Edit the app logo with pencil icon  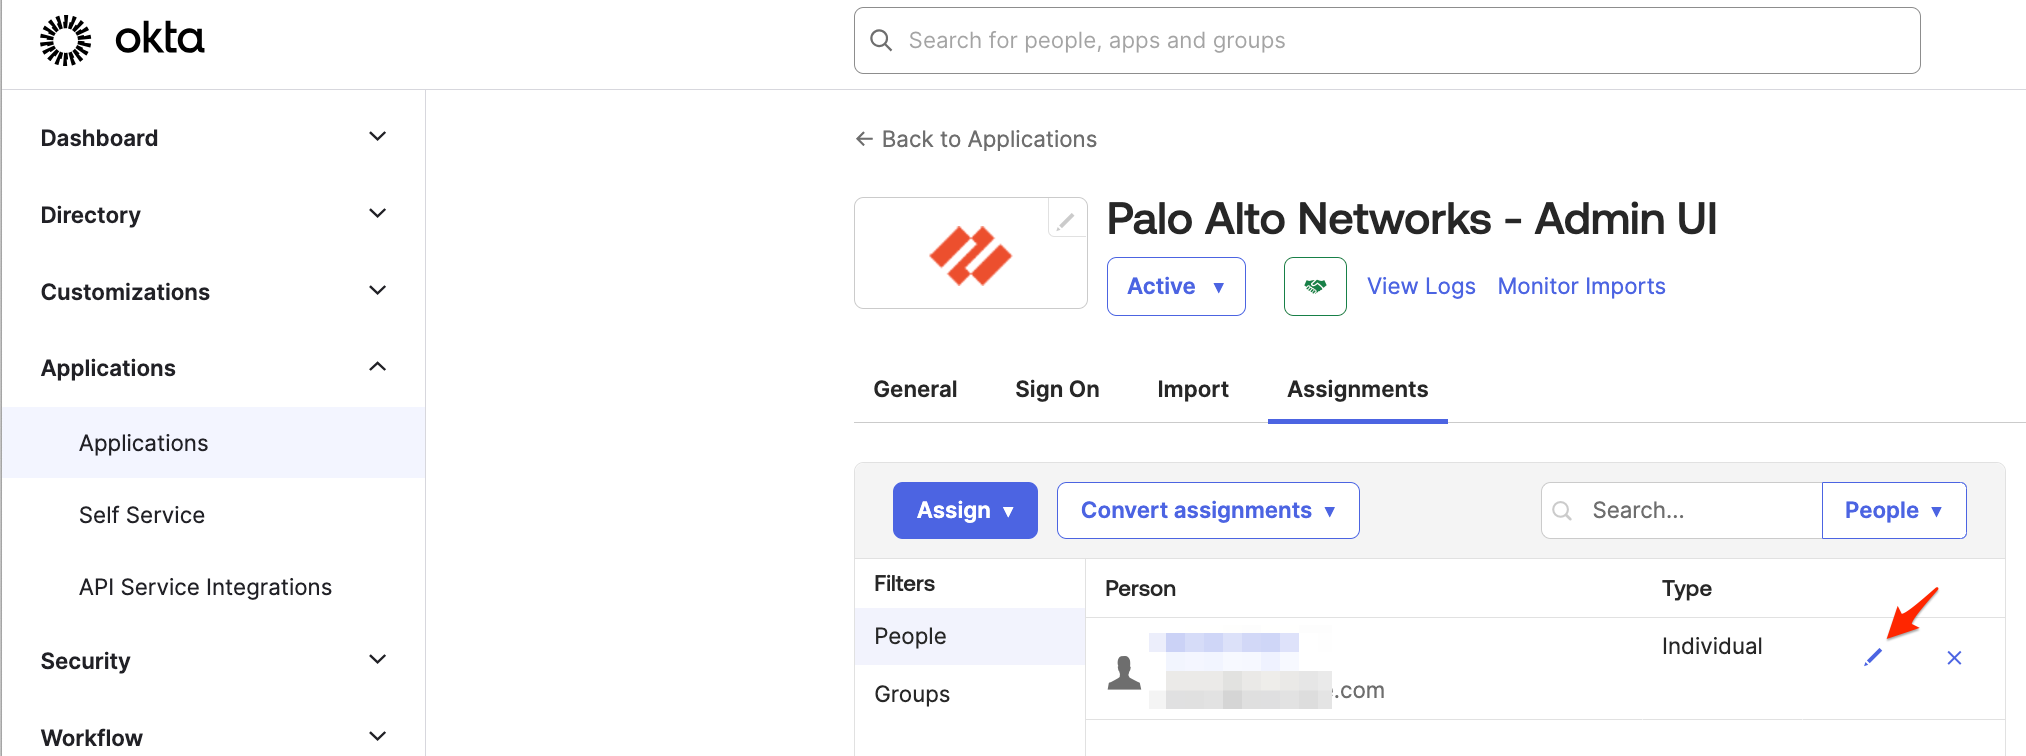click(1066, 219)
